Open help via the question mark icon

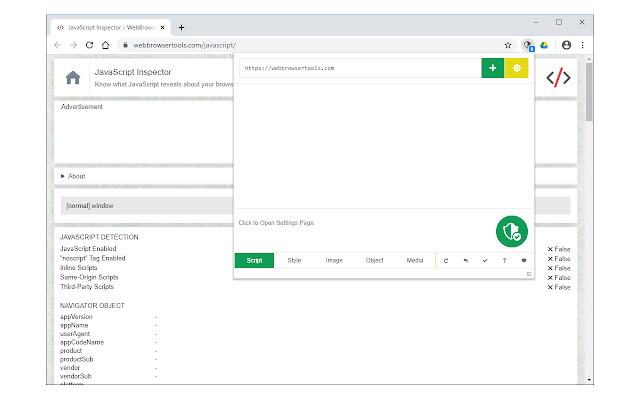point(504,261)
